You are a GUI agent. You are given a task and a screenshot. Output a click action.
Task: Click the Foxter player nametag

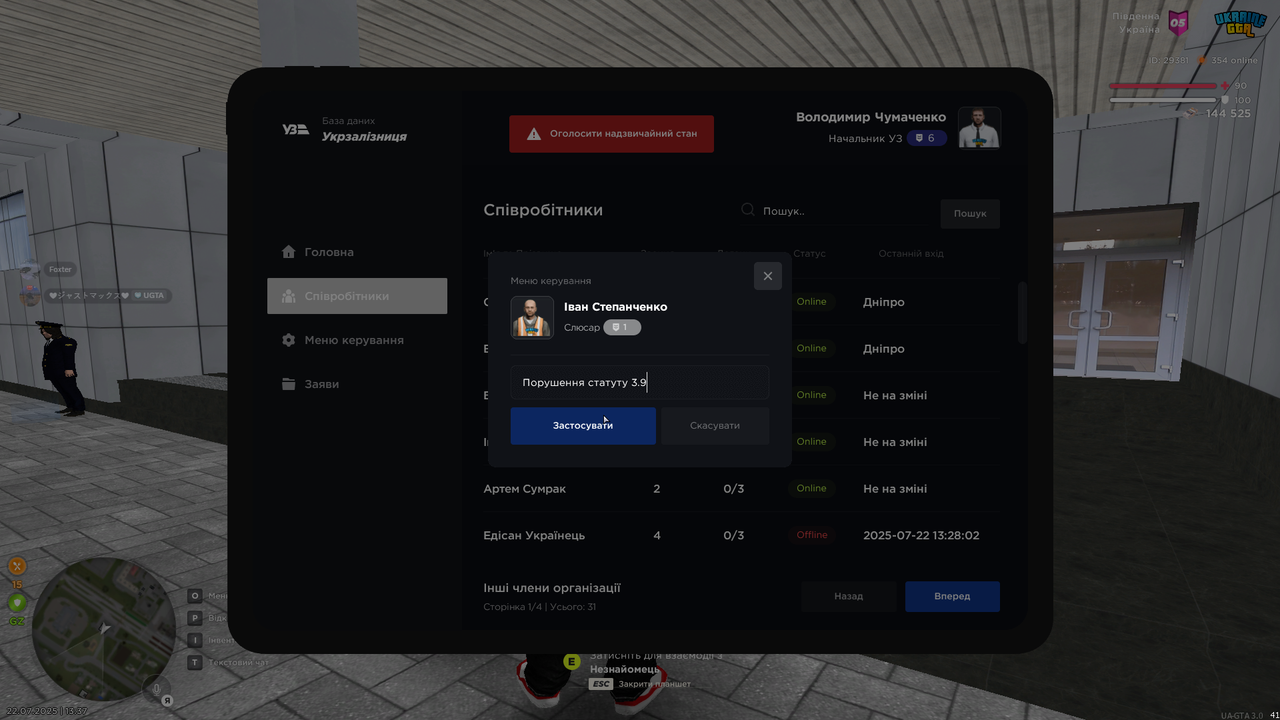click(60, 269)
